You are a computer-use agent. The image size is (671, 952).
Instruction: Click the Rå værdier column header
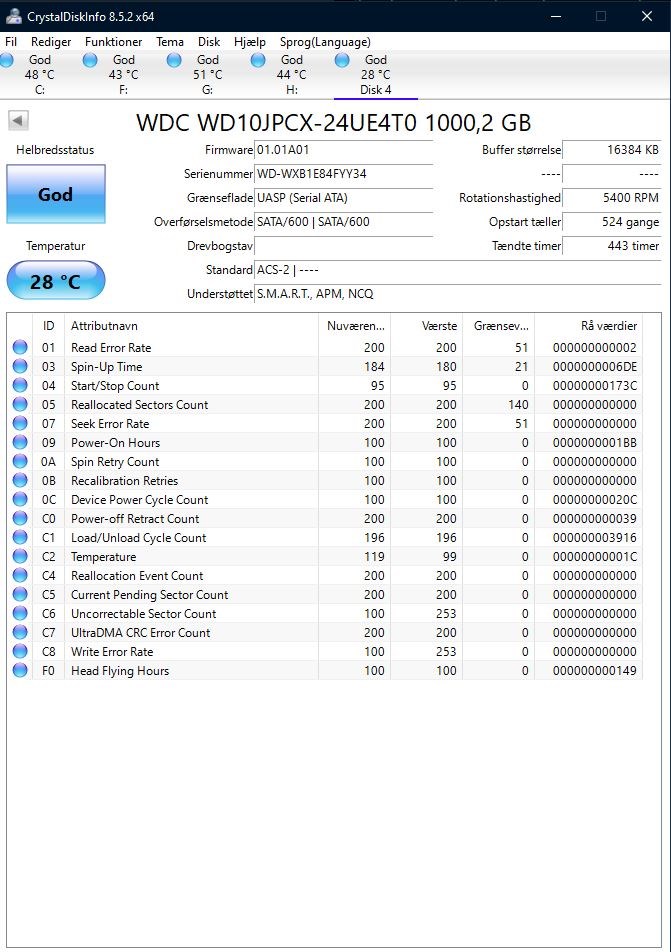[588, 326]
